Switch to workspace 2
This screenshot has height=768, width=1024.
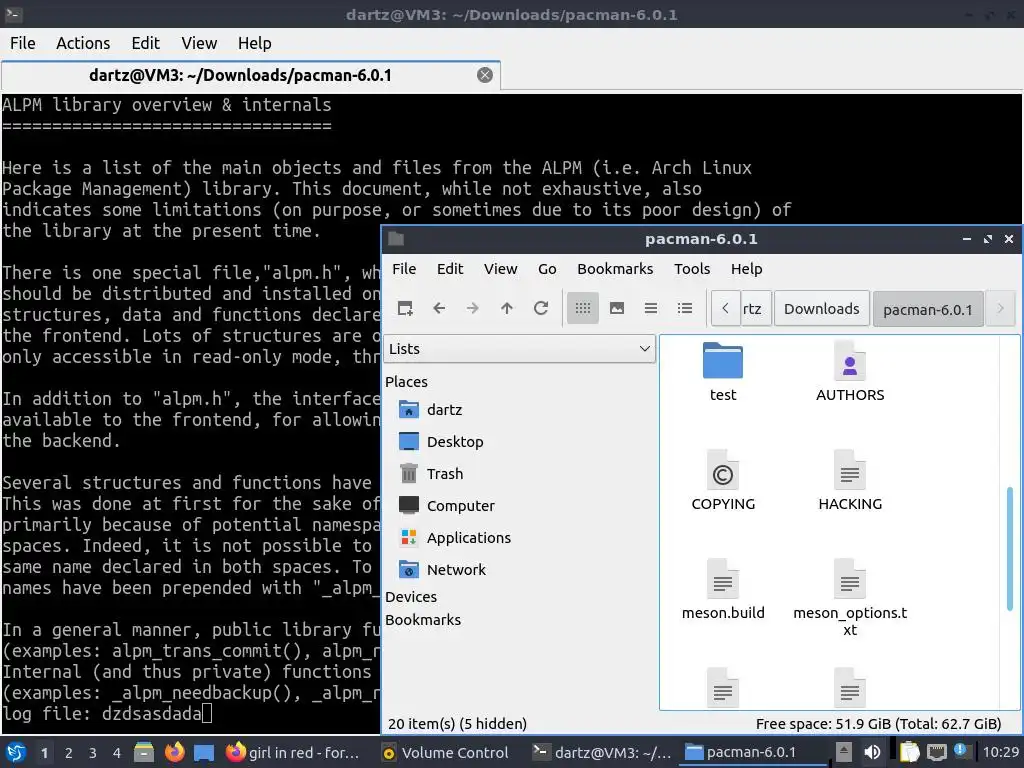coord(69,753)
